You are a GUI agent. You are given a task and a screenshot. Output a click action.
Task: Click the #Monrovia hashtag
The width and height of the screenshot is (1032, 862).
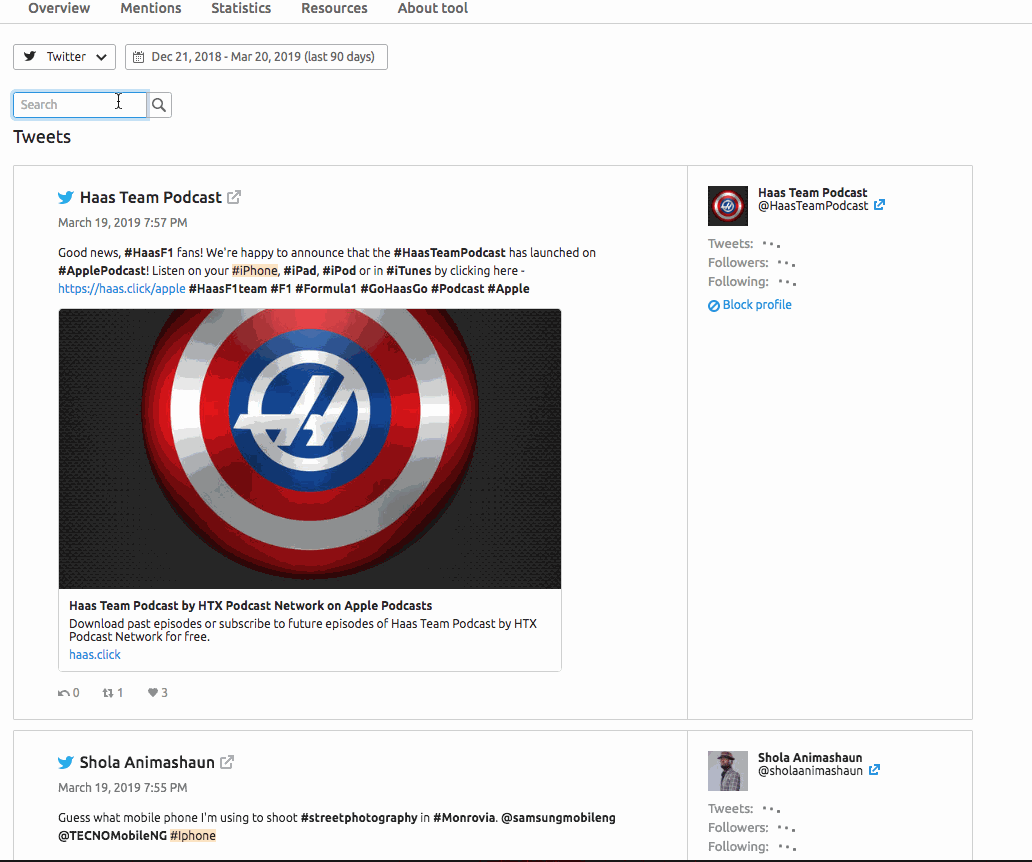pos(464,818)
